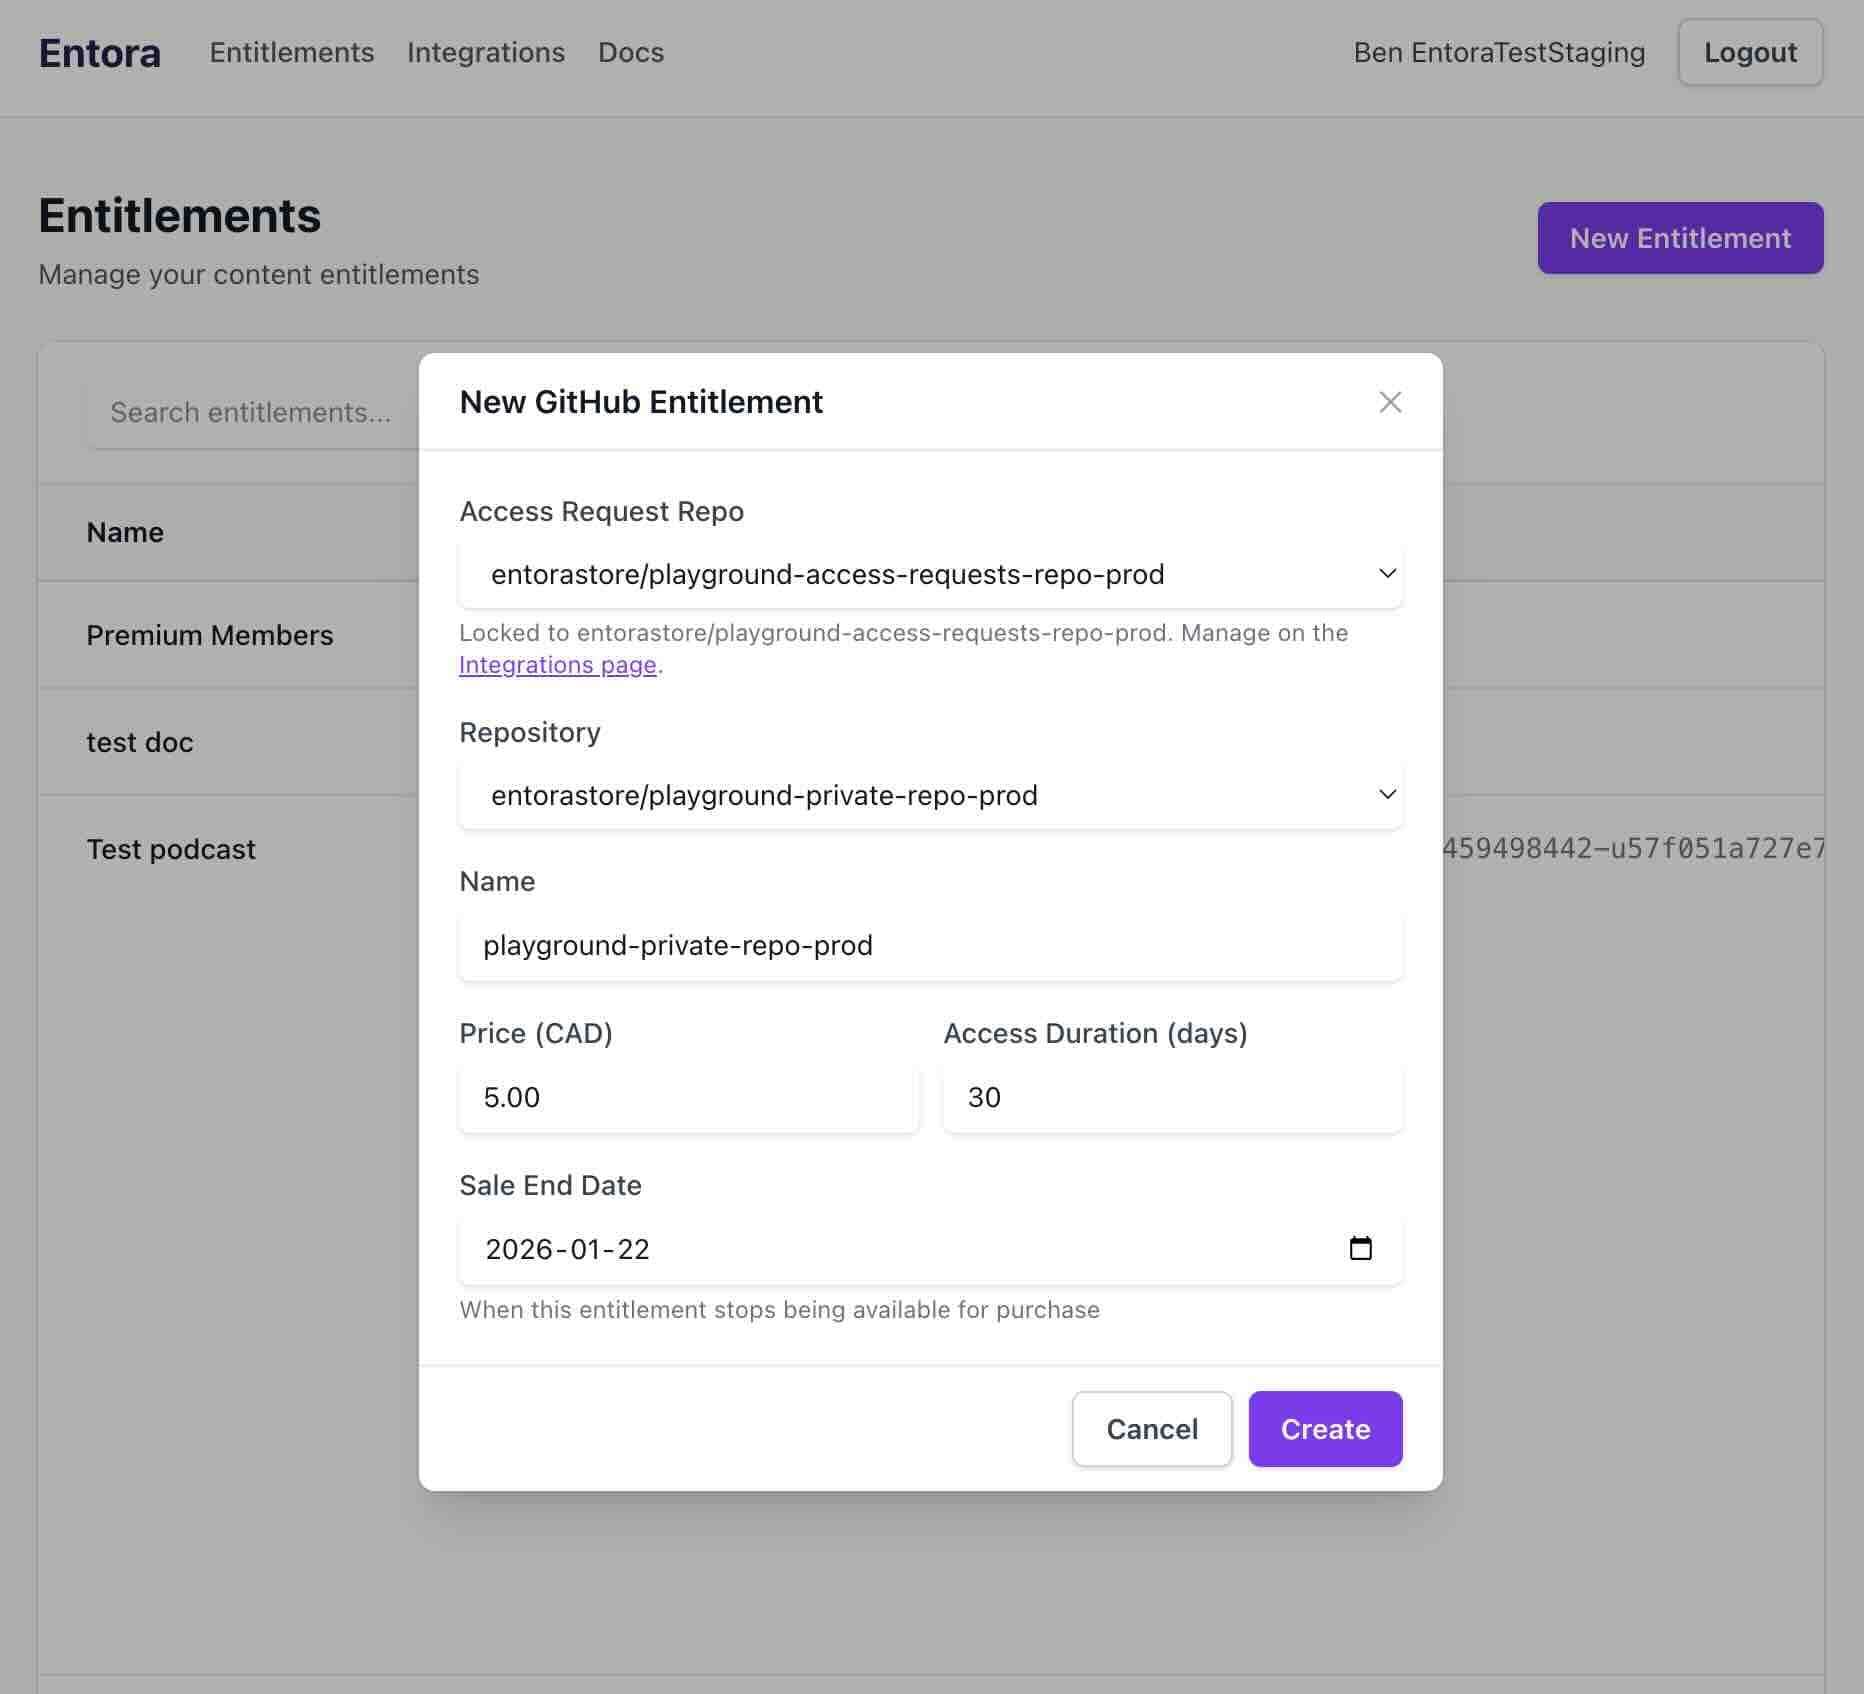Viewport: 1864px width, 1694px height.
Task: Close the New GitHub Entitlement dialog
Action: (x=1391, y=402)
